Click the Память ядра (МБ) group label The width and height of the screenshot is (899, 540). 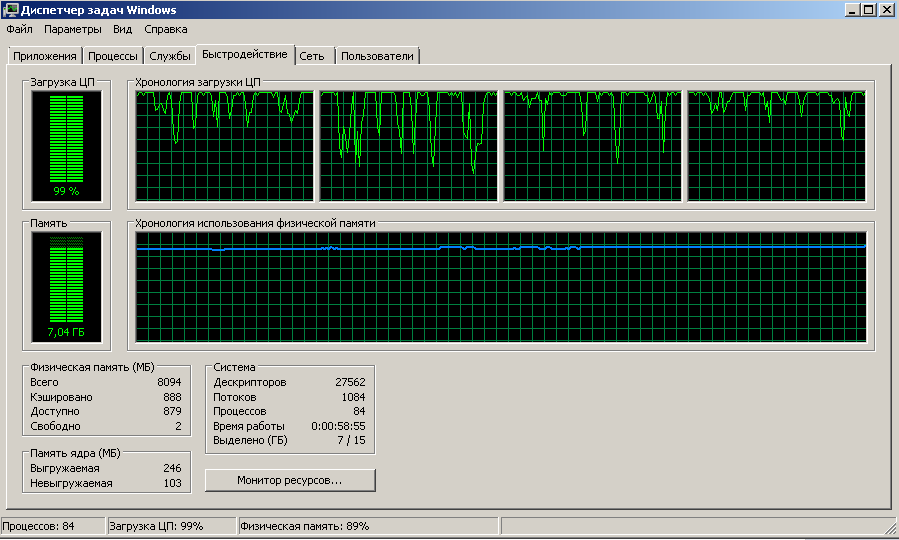click(75, 453)
